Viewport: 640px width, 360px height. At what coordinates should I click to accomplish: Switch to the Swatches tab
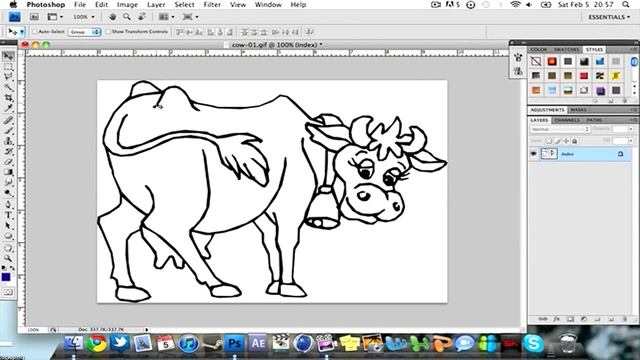pos(567,49)
